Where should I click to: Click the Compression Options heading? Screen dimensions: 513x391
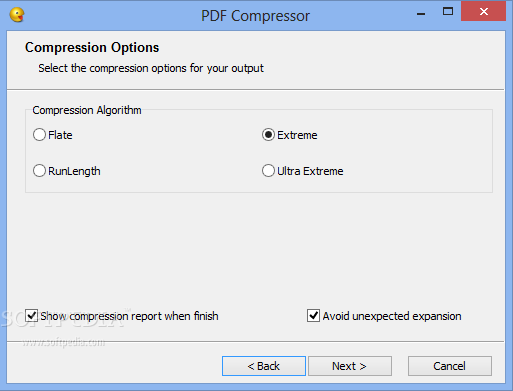point(92,47)
